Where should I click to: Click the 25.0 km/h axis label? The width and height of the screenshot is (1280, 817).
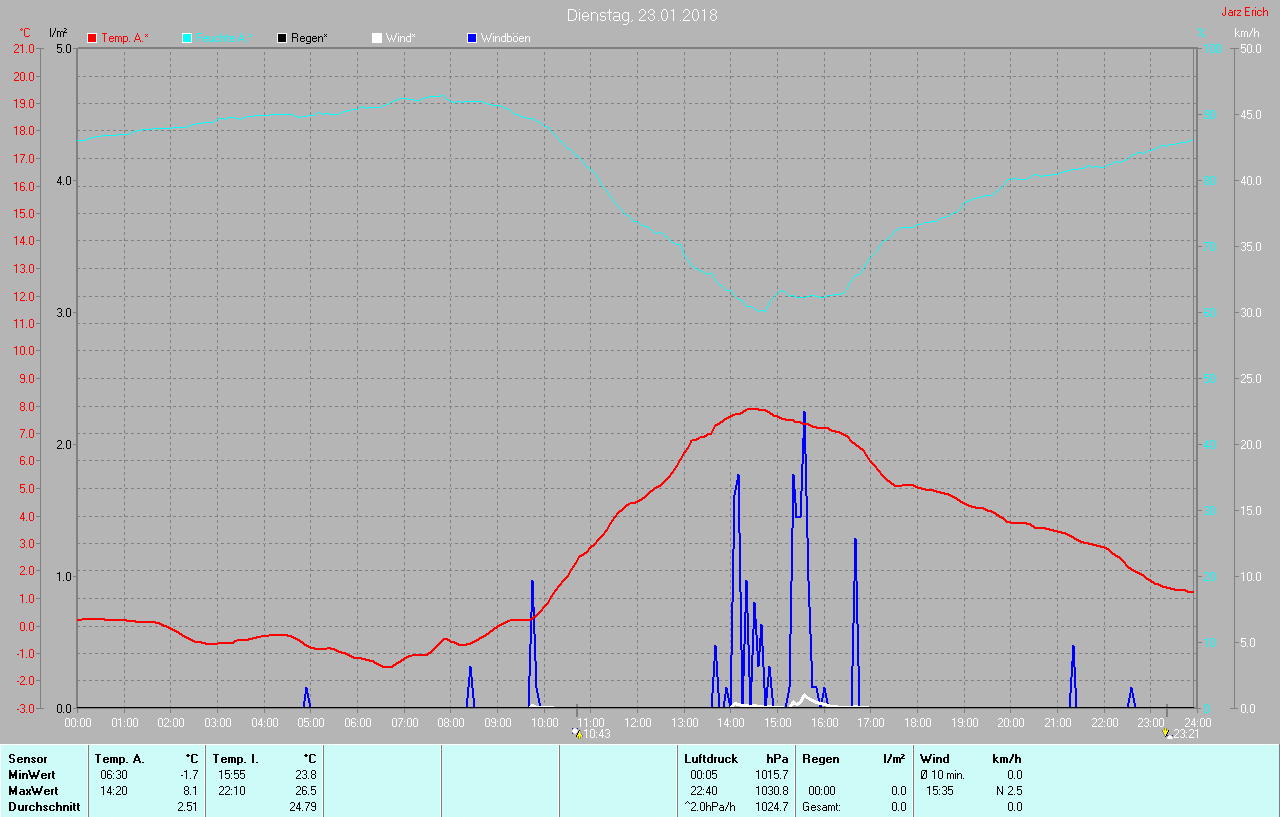(x=1250, y=378)
